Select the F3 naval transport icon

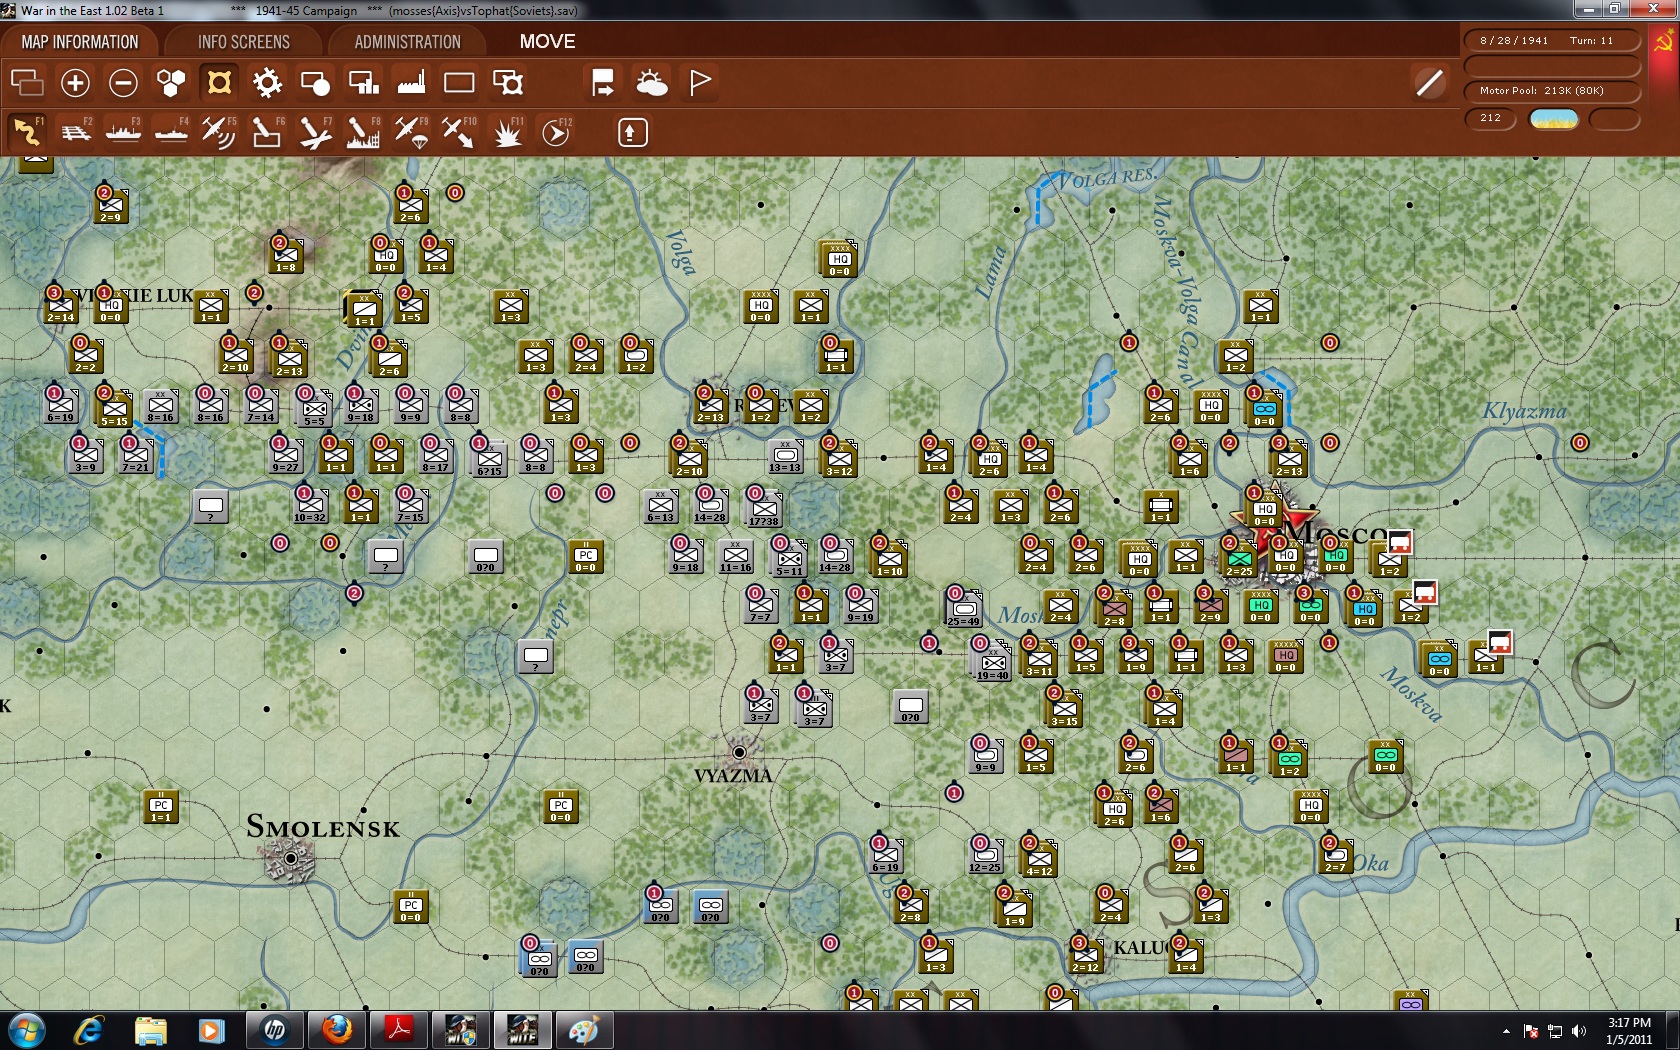tap(123, 131)
